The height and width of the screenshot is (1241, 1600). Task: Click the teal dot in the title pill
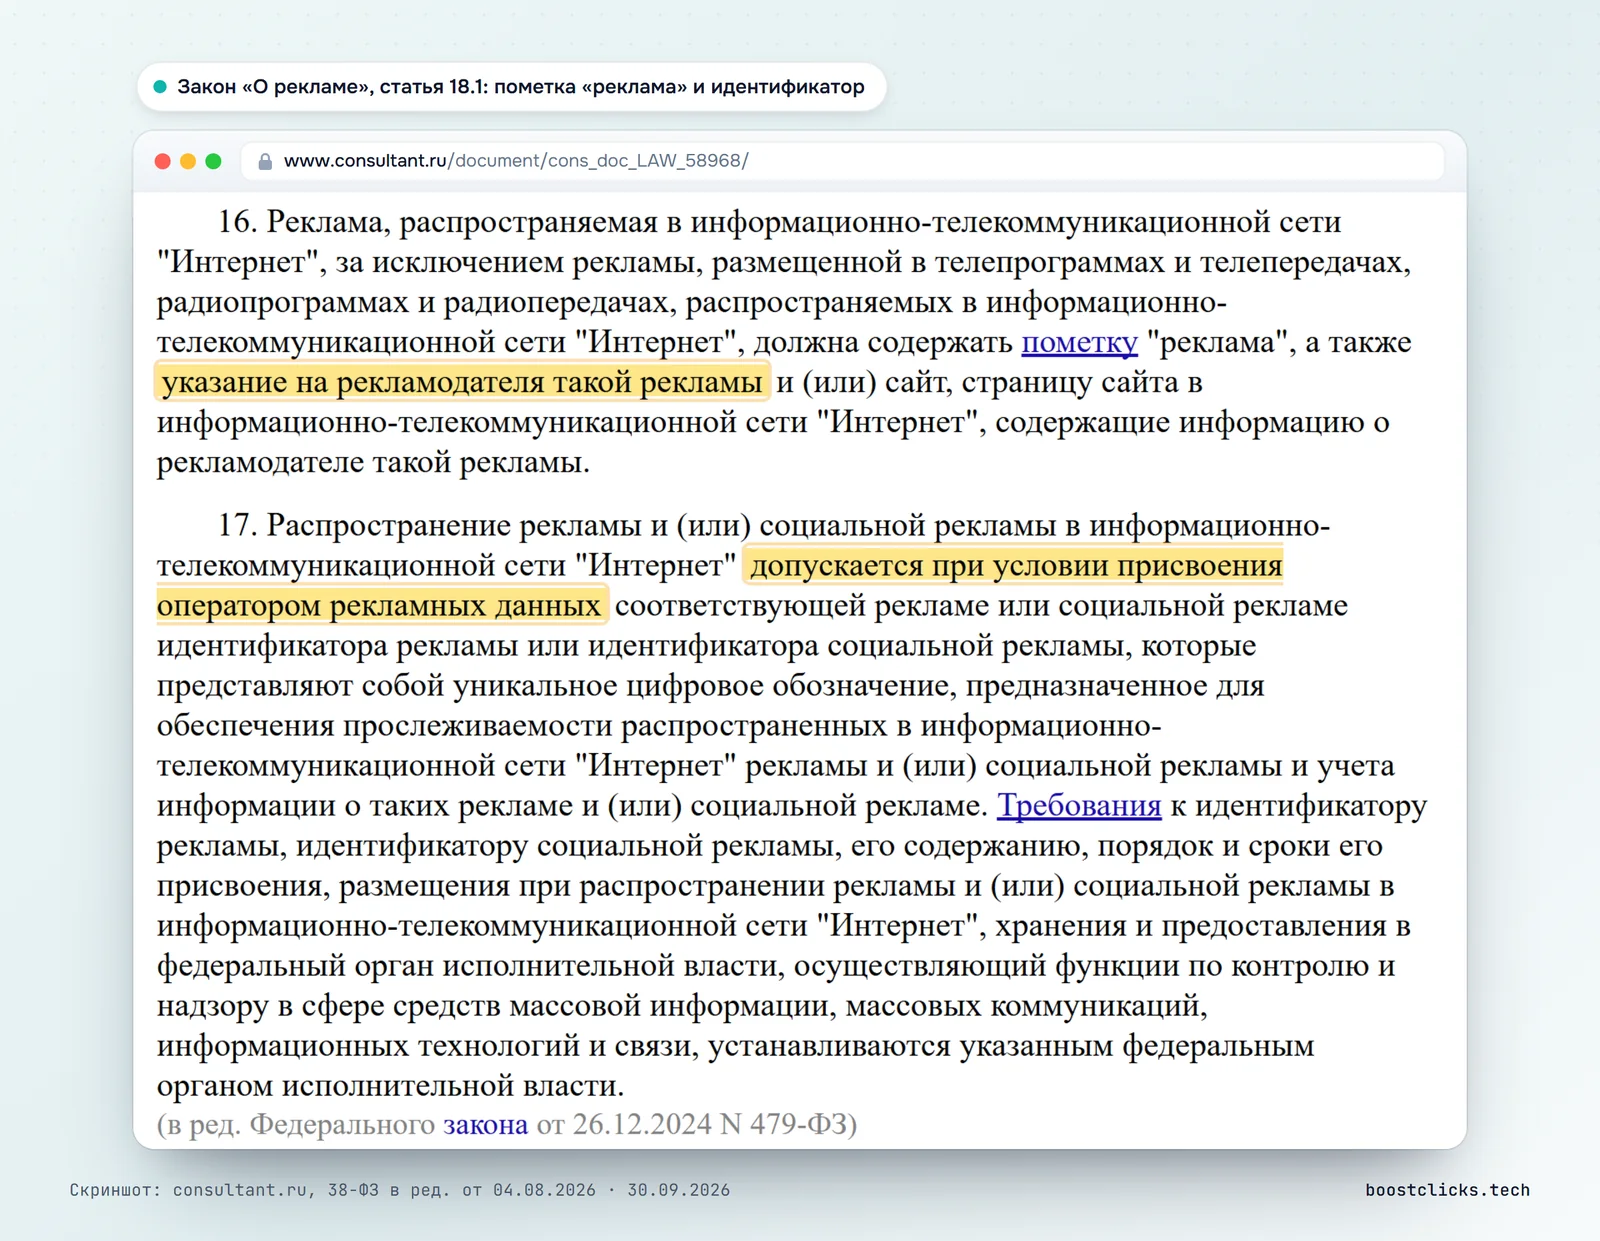pos(160,87)
